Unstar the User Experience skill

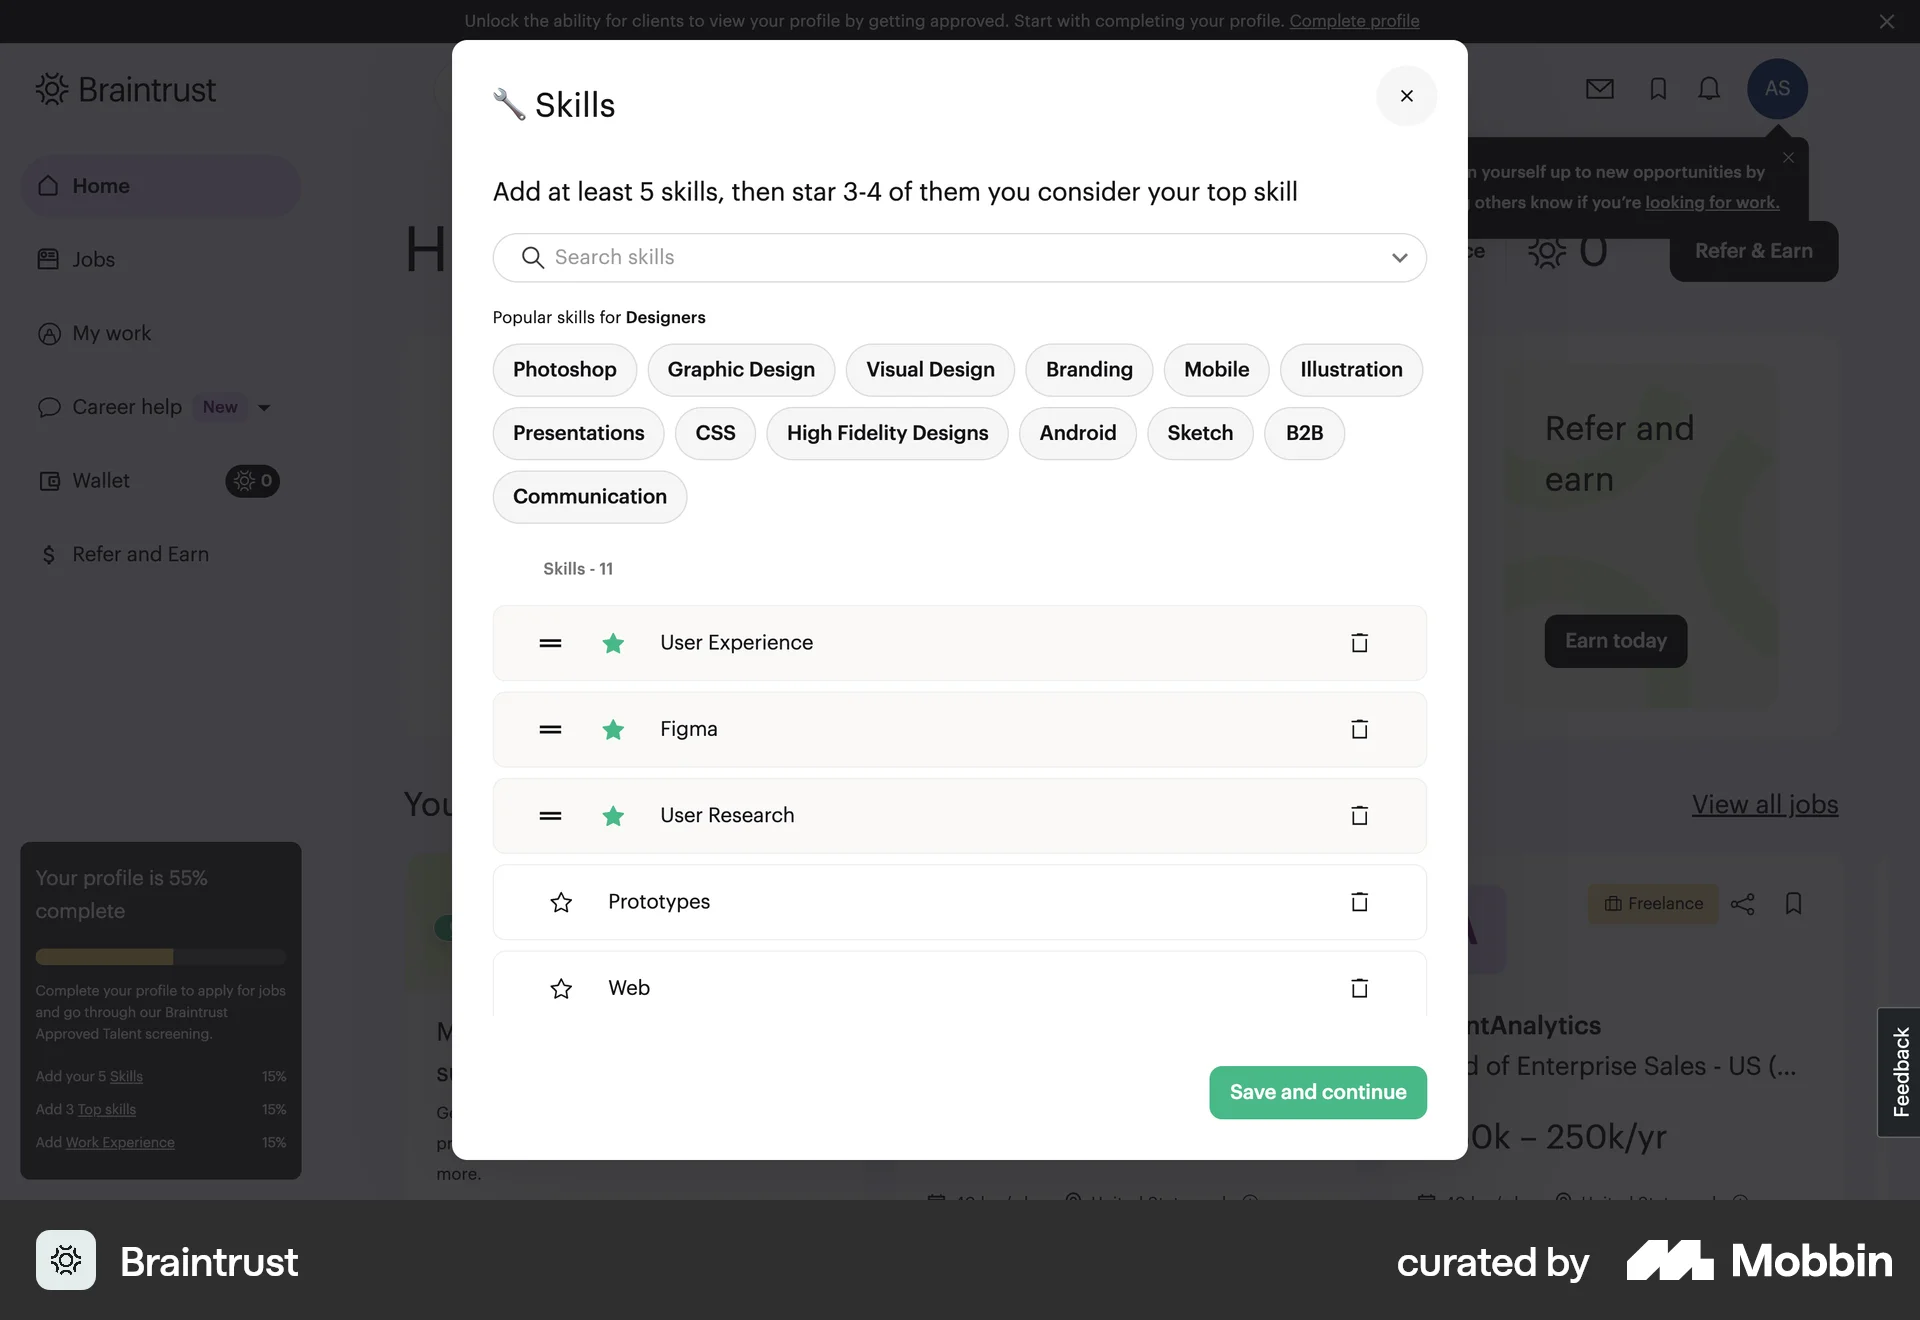[613, 643]
